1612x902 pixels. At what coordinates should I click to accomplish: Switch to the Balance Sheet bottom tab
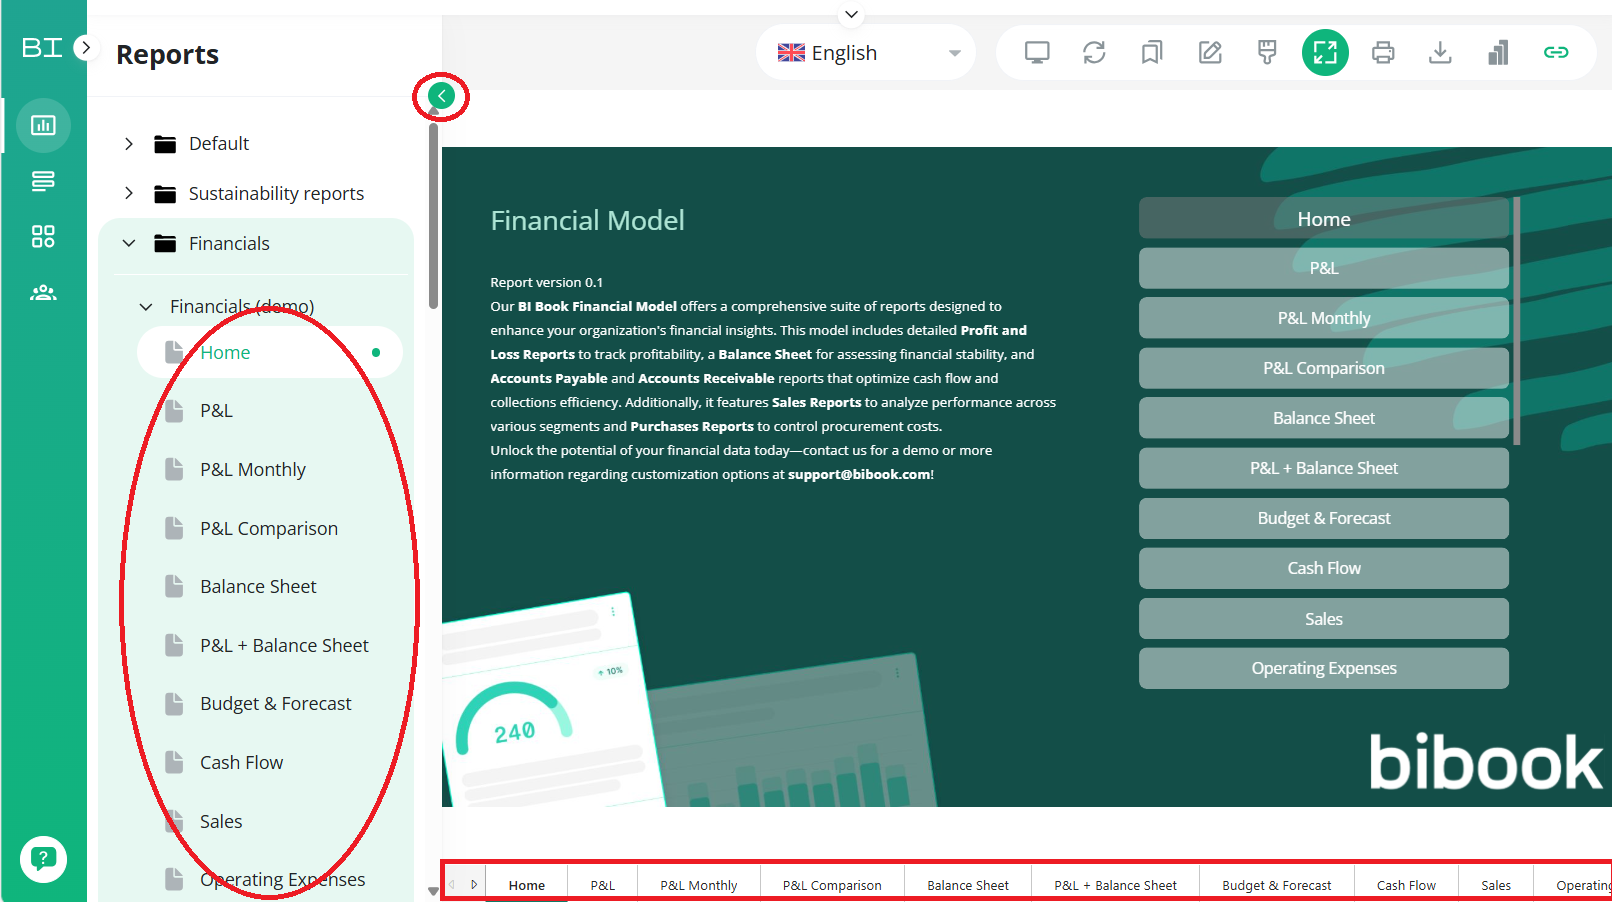[x=968, y=885]
